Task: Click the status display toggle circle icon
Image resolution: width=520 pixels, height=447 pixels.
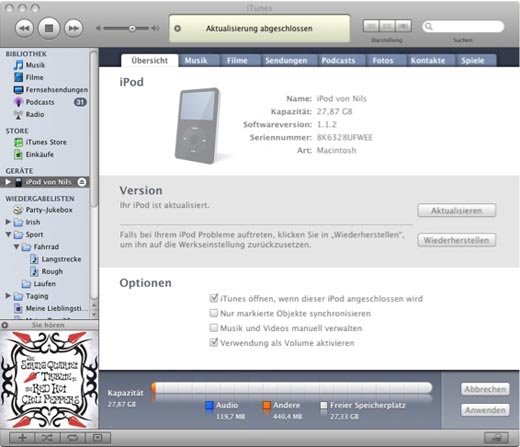Action: pyautogui.click(x=178, y=29)
